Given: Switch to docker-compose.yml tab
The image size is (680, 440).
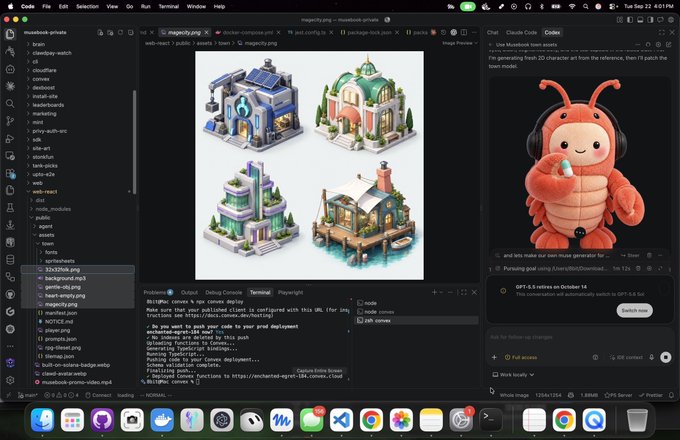Looking at the screenshot, I should pyautogui.click(x=248, y=33).
